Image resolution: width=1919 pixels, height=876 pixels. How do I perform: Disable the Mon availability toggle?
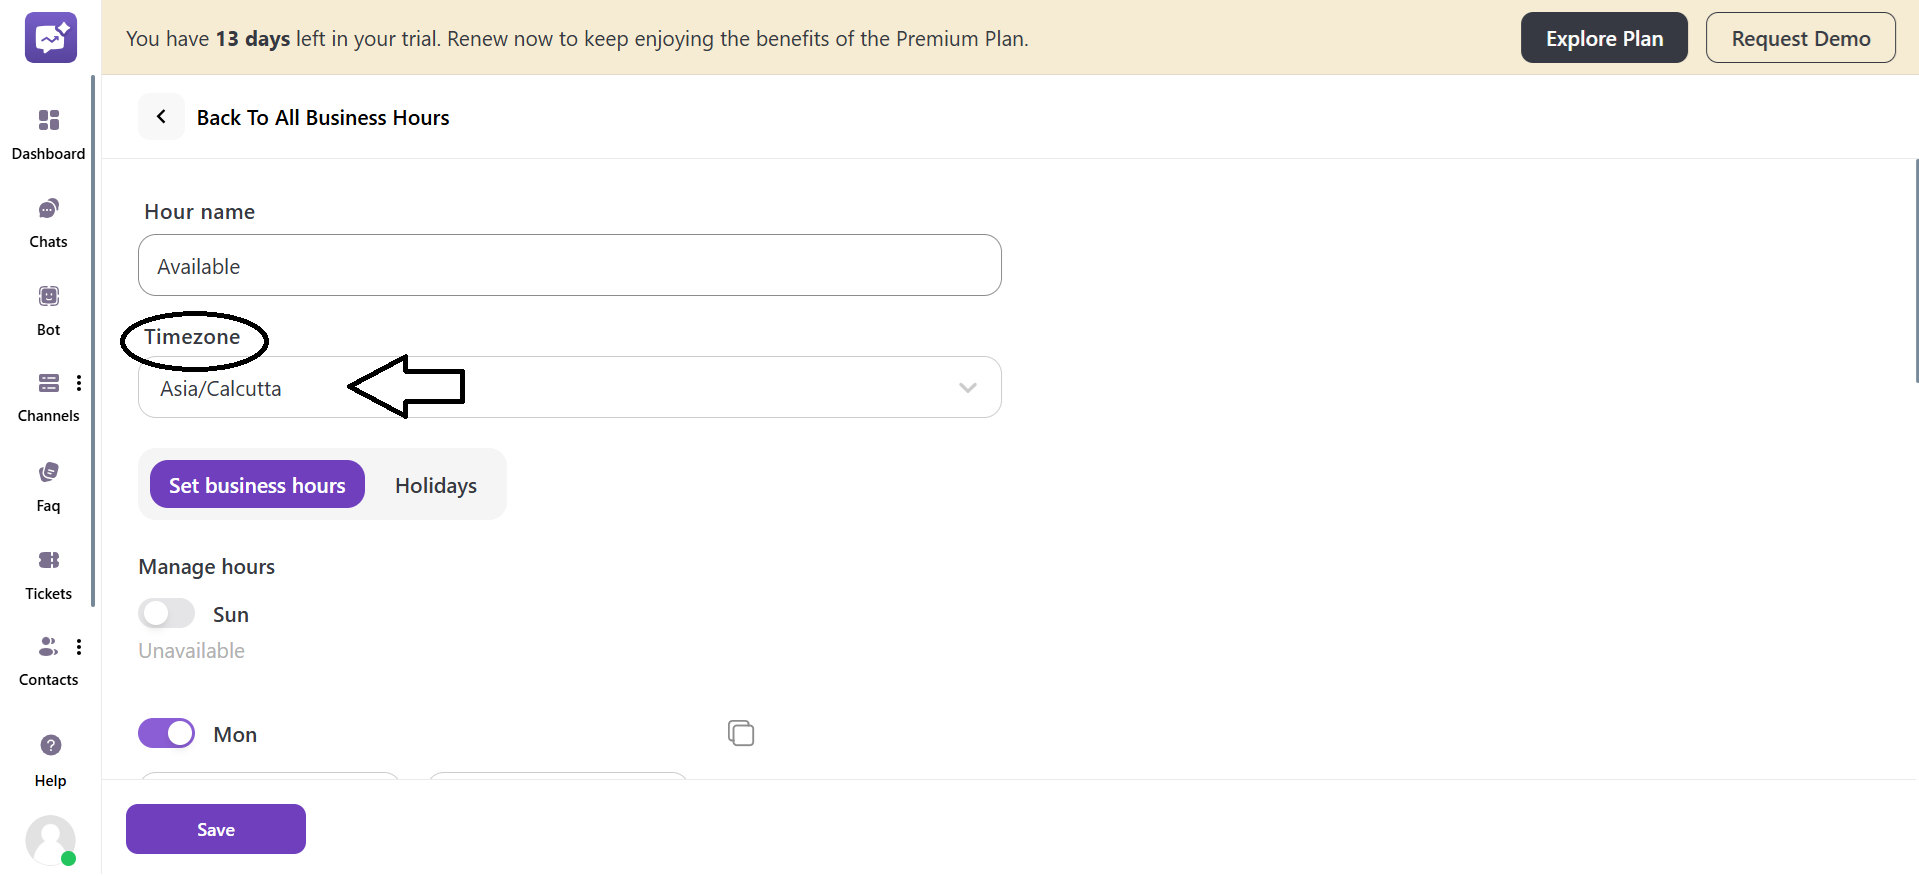point(166,733)
